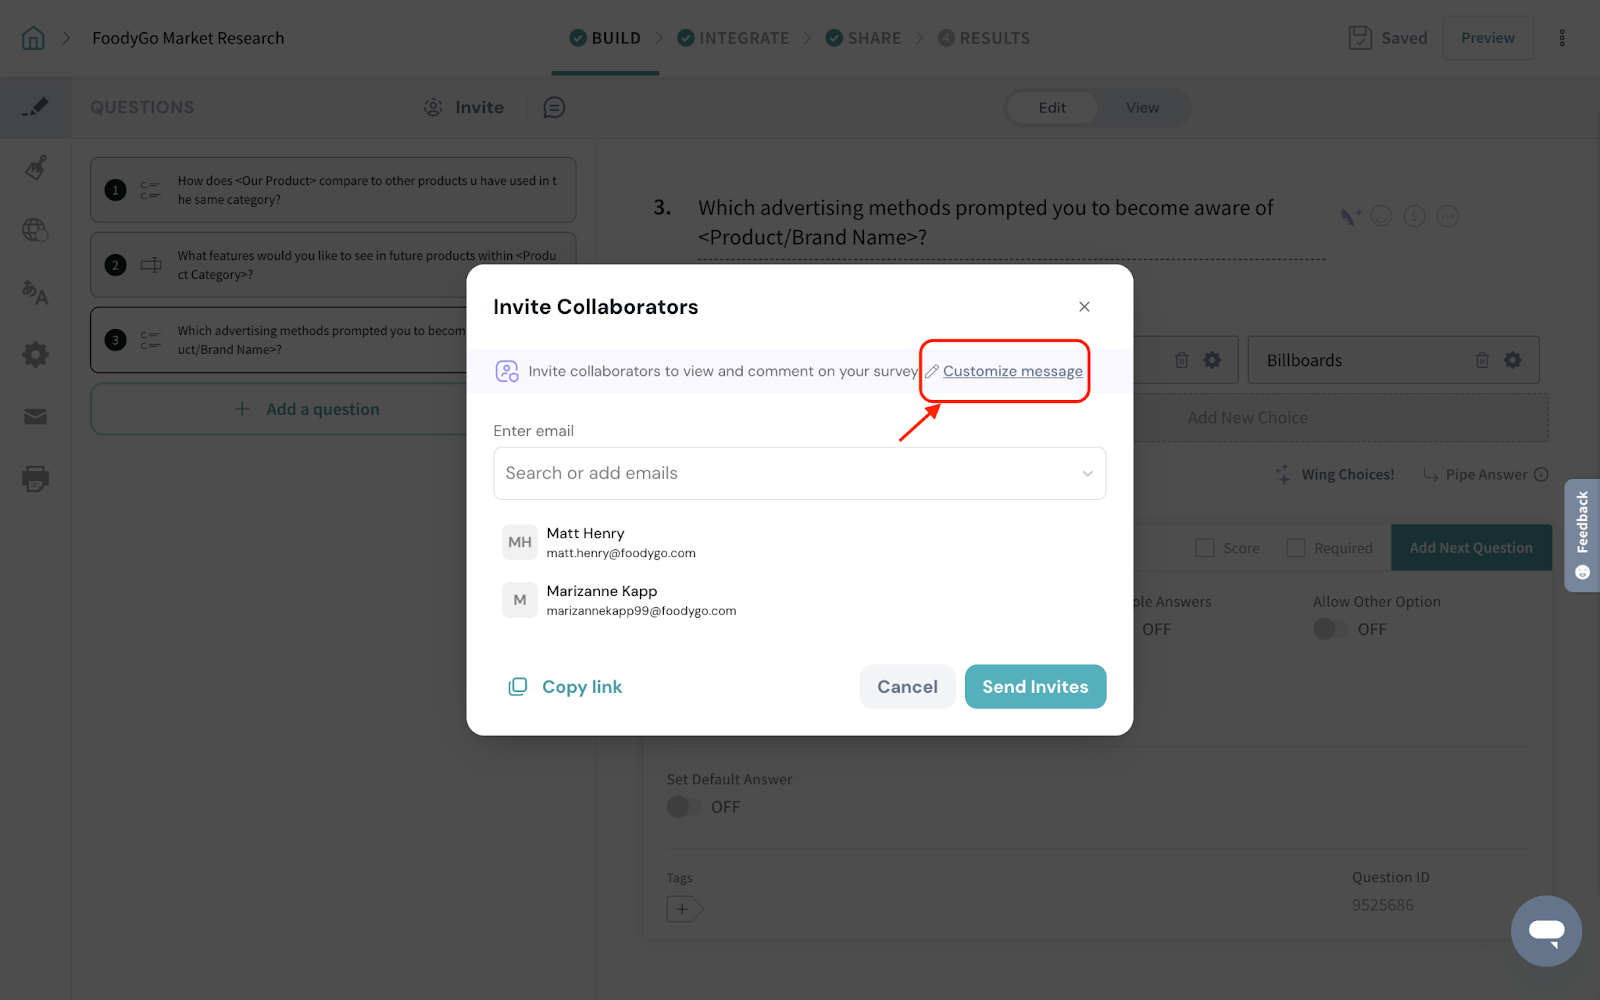Click the Send Invites button
The width and height of the screenshot is (1600, 1000).
point(1035,687)
